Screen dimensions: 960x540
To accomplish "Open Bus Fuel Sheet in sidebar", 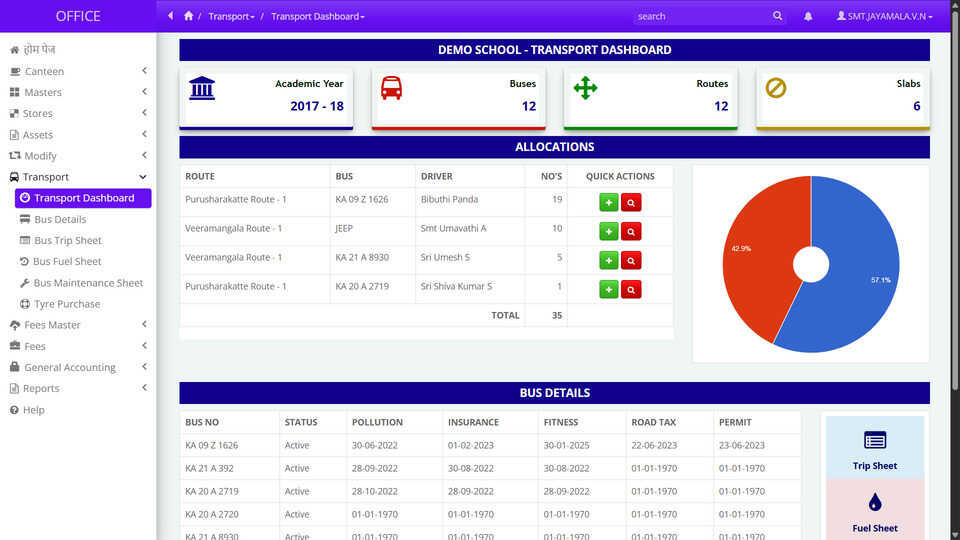I will 67,261.
